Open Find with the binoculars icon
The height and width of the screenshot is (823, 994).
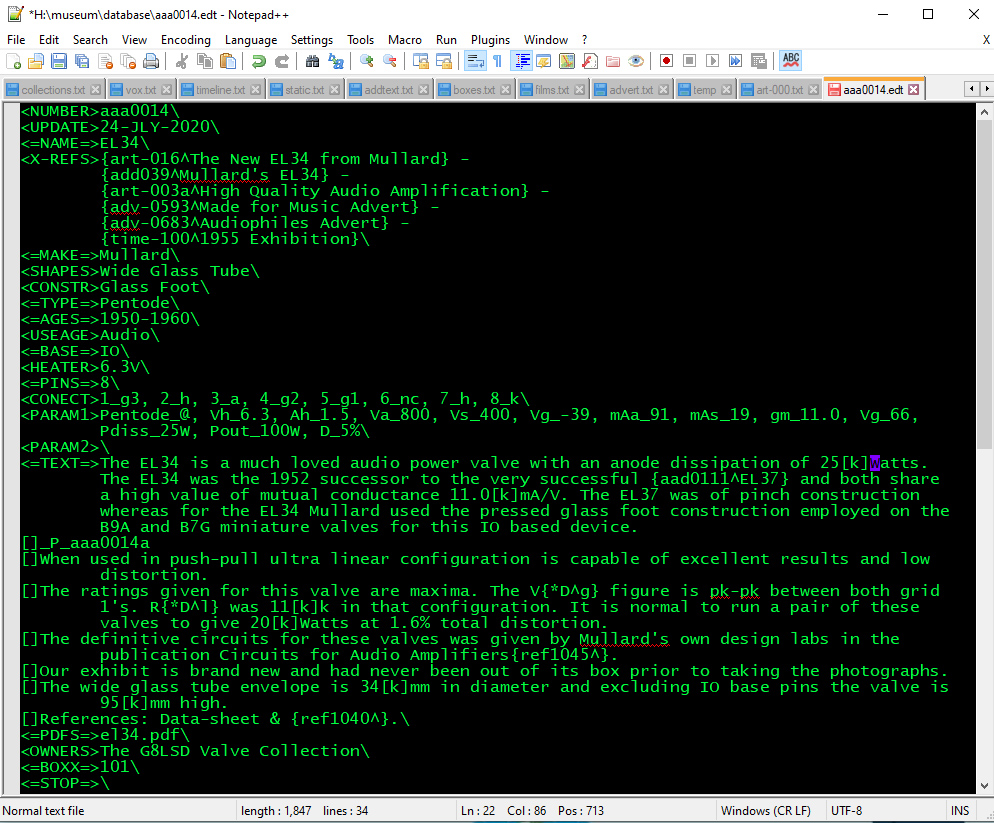312,61
